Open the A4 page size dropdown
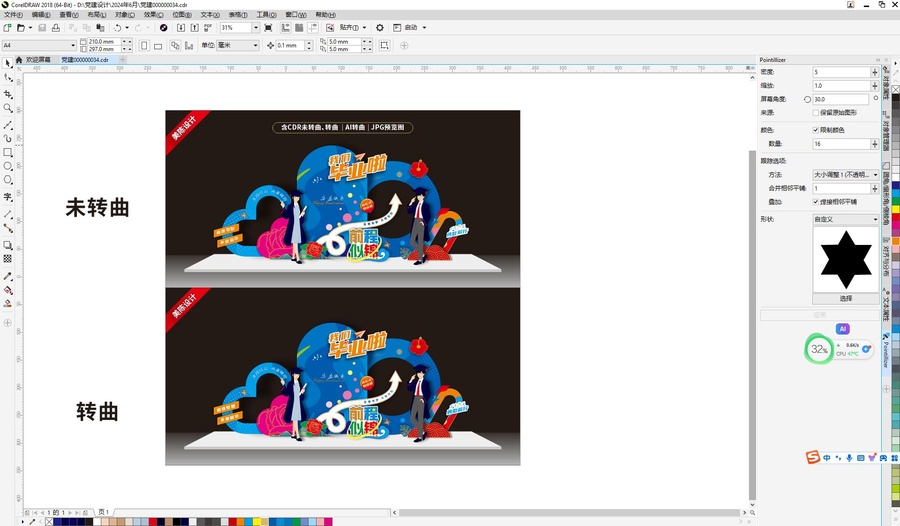Image resolution: width=900 pixels, height=526 pixels. 73,45
